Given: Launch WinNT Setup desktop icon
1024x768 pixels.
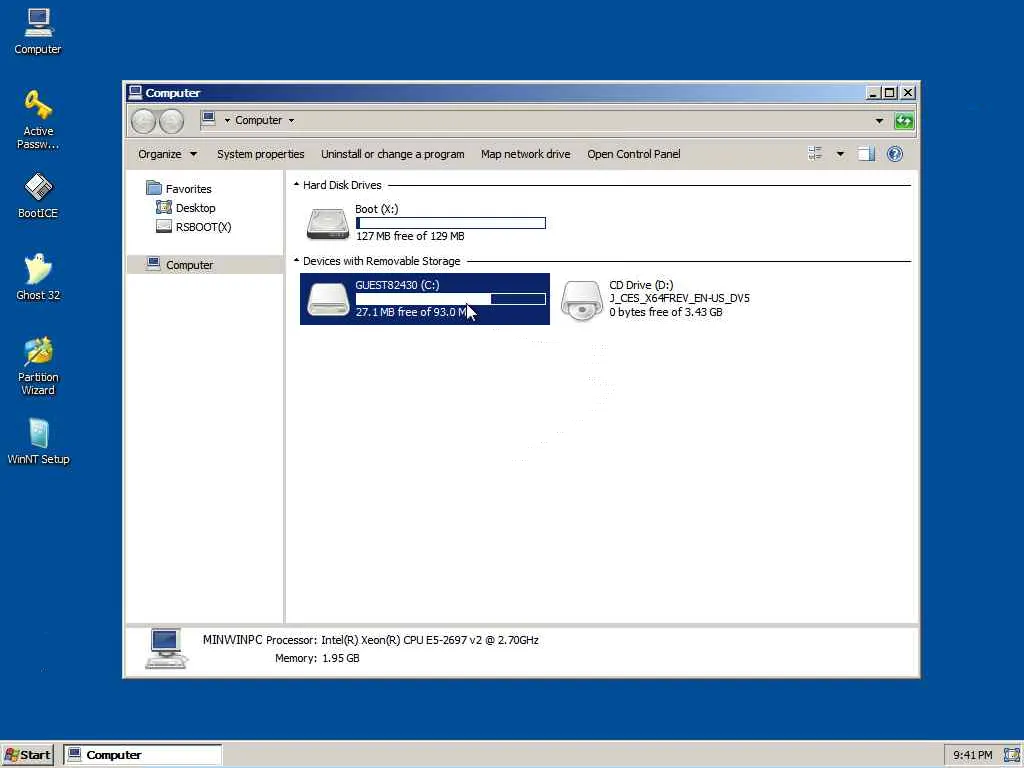Looking at the screenshot, I should [x=38, y=441].
